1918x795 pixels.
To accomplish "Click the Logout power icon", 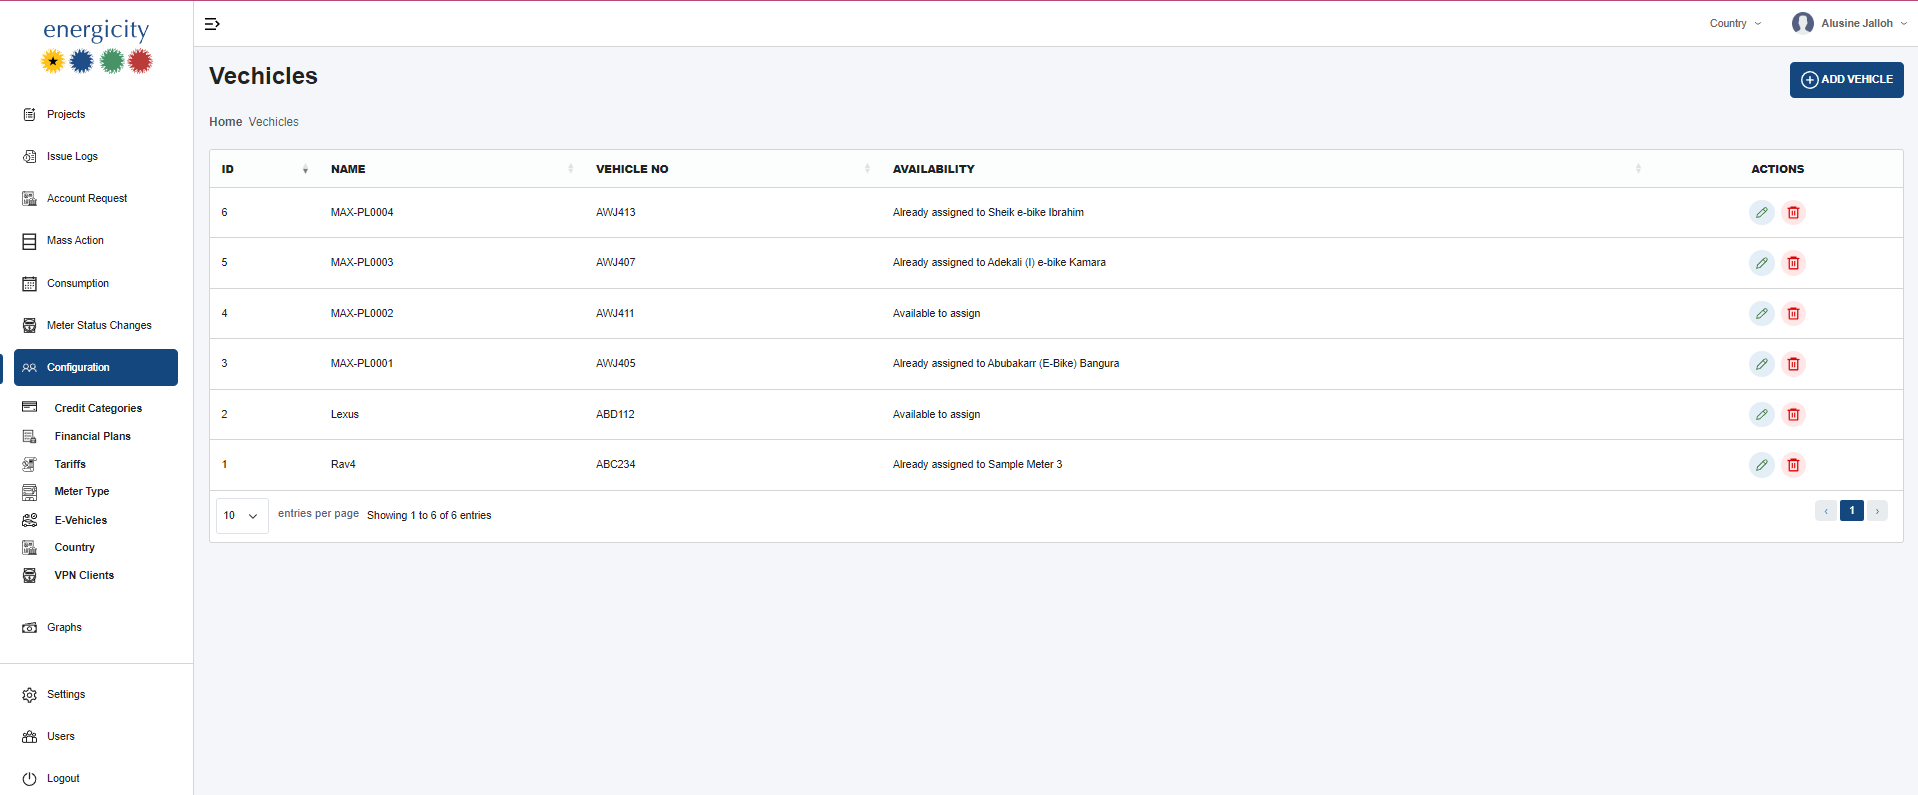I will tap(29, 779).
